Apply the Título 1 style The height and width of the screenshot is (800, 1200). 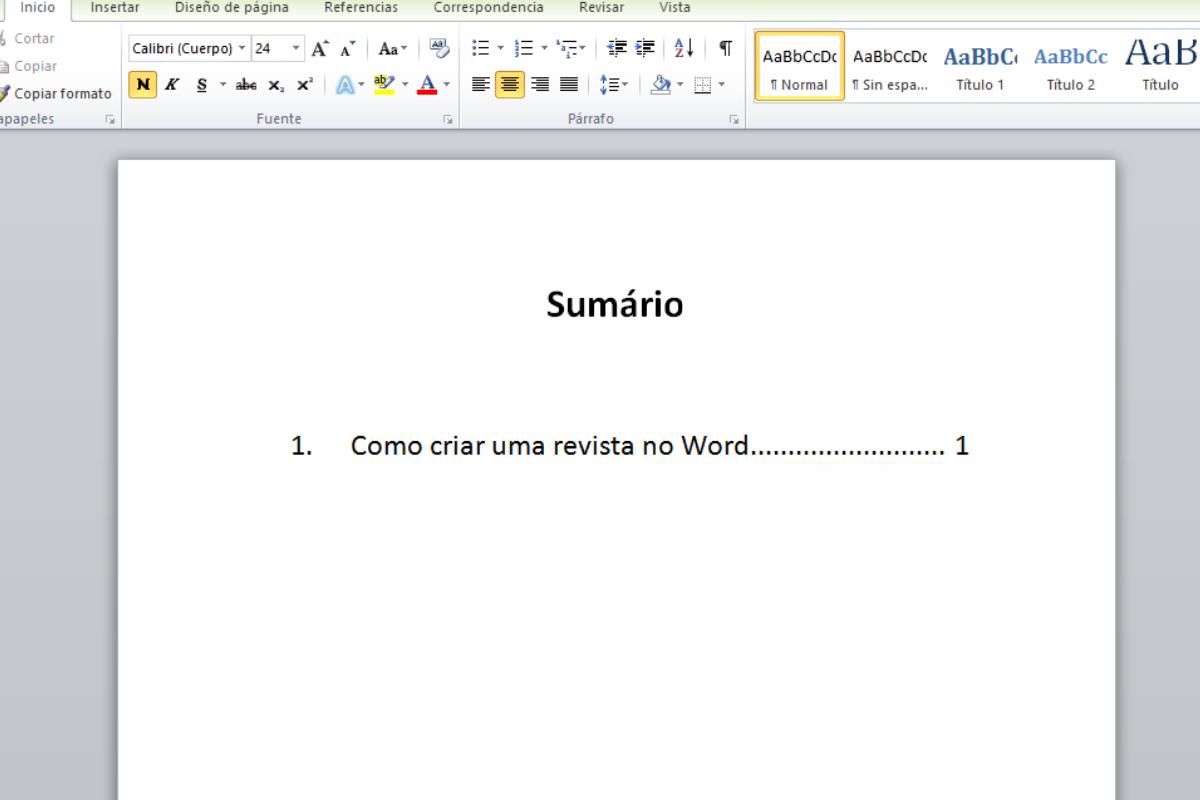(980, 66)
